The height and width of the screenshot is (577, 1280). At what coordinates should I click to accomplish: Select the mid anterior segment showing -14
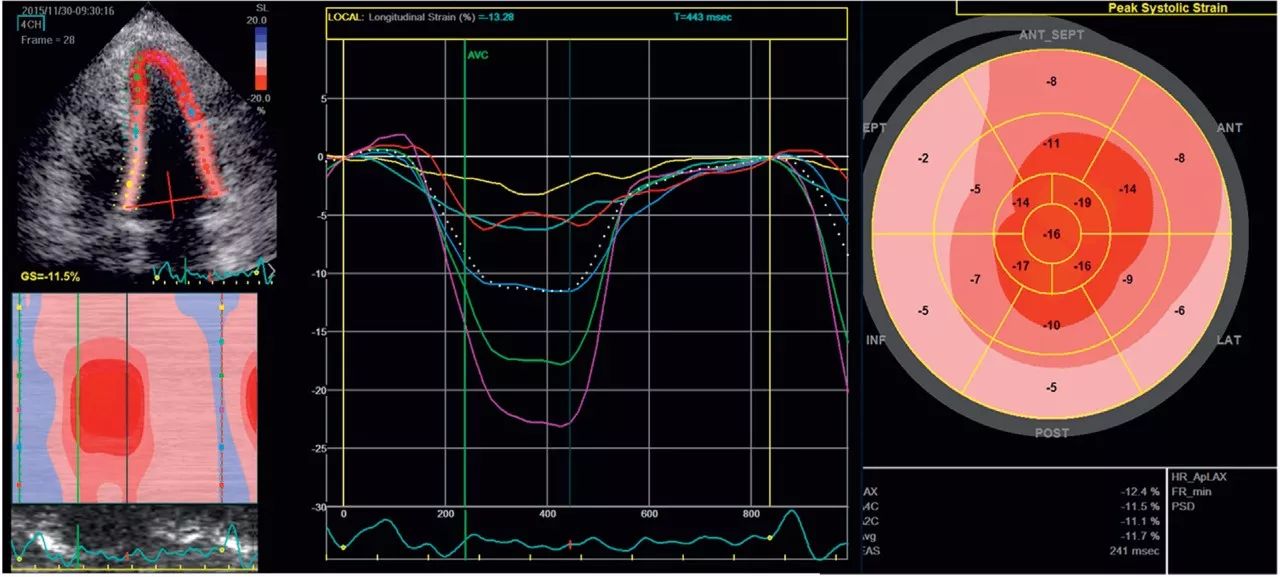(1127, 189)
